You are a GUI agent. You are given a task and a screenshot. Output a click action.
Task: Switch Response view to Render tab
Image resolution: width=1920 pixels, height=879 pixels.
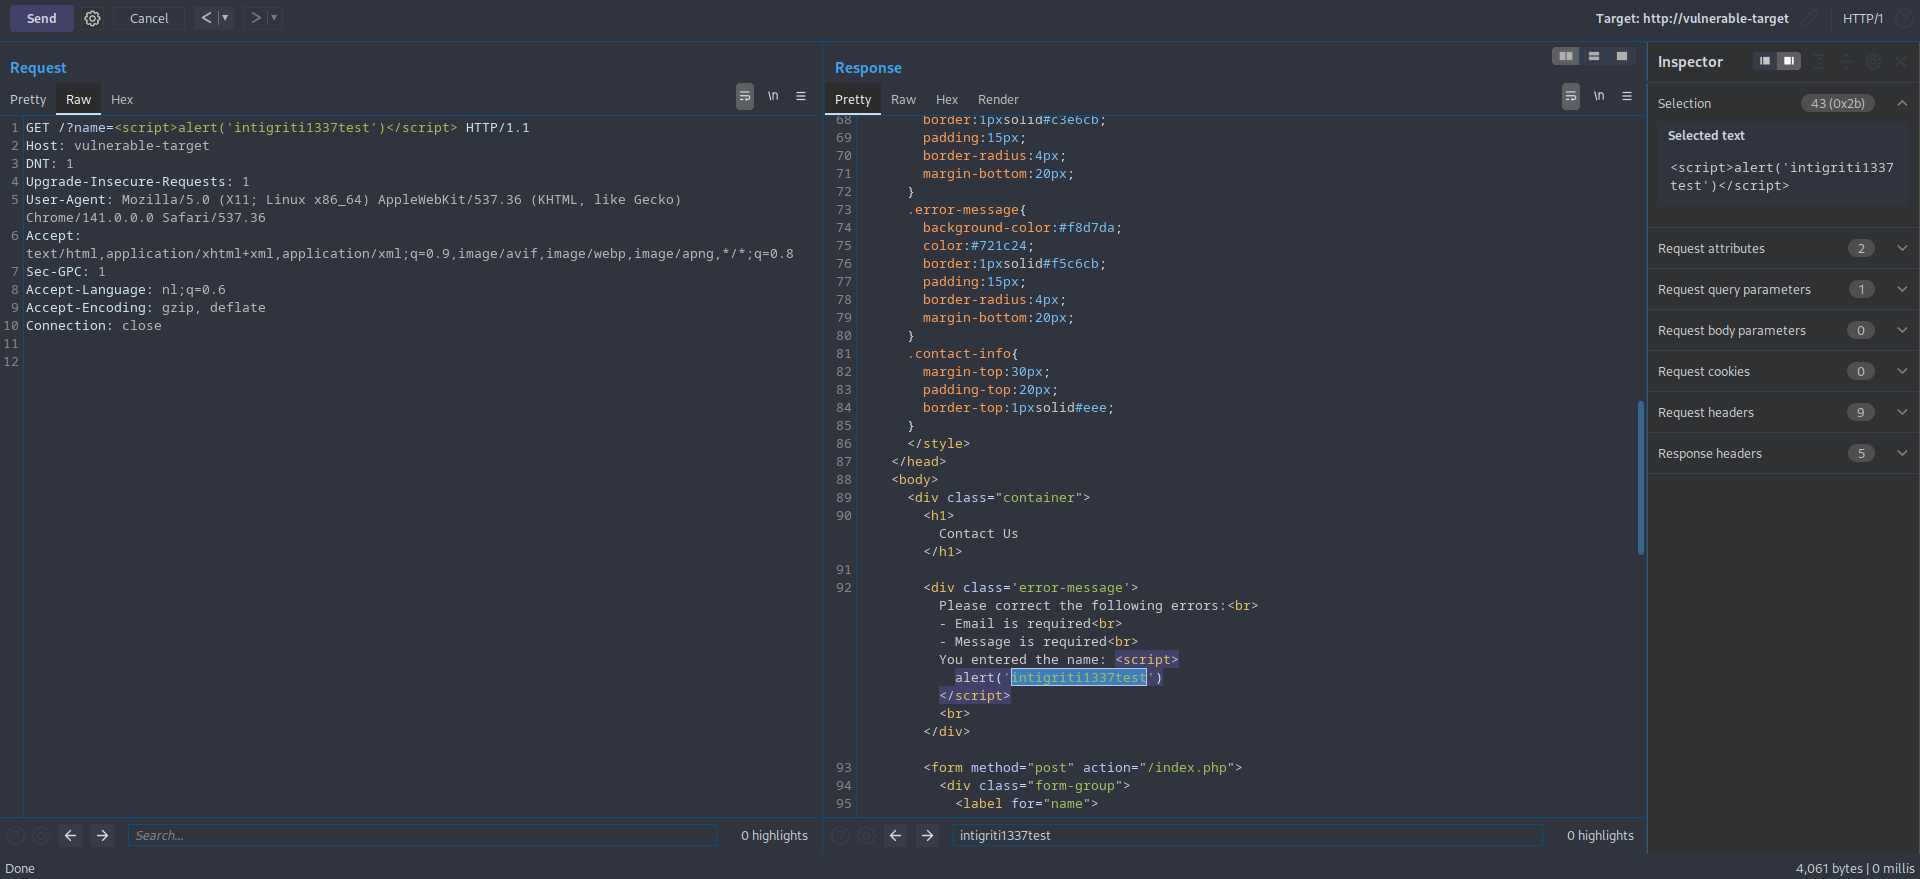998,99
